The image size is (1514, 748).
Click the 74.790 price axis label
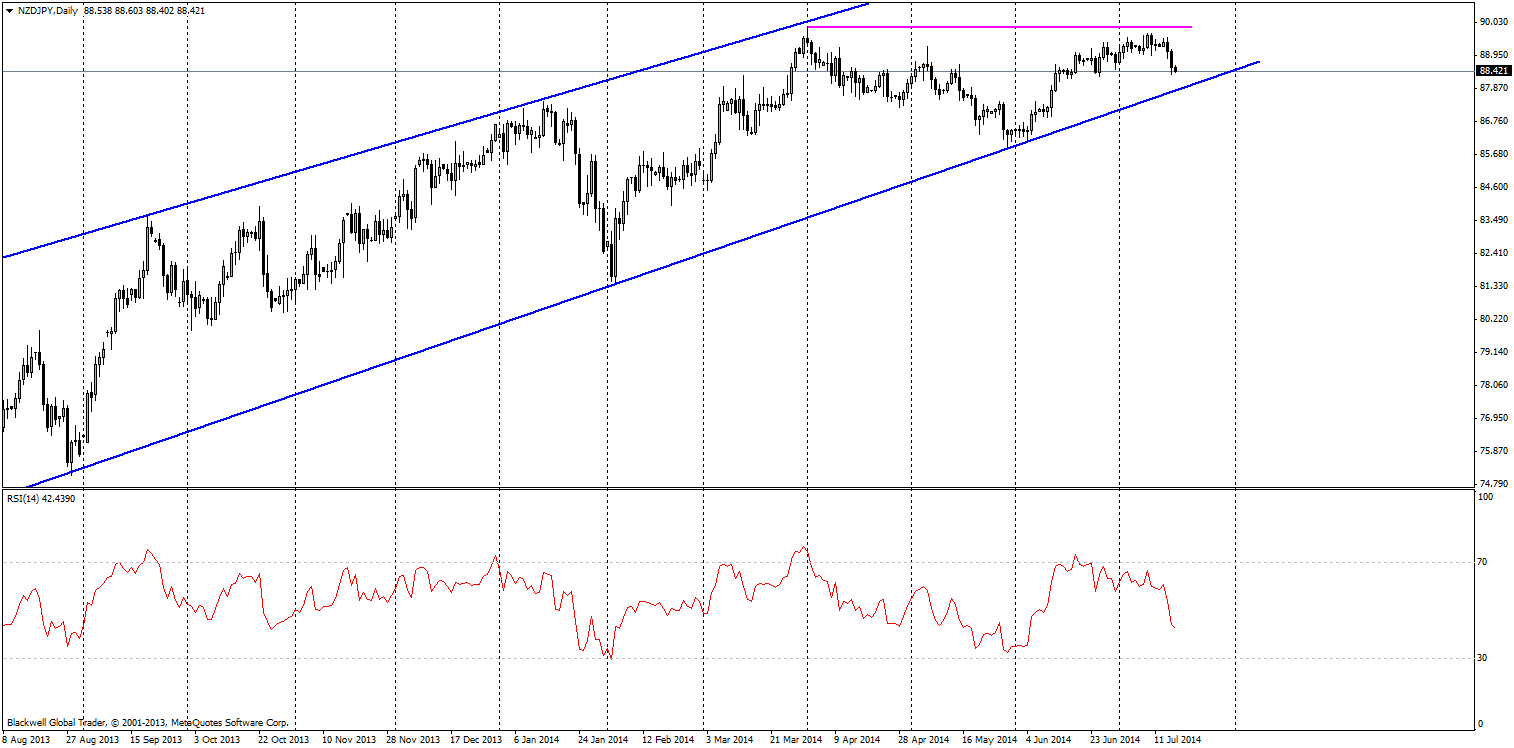[1493, 484]
